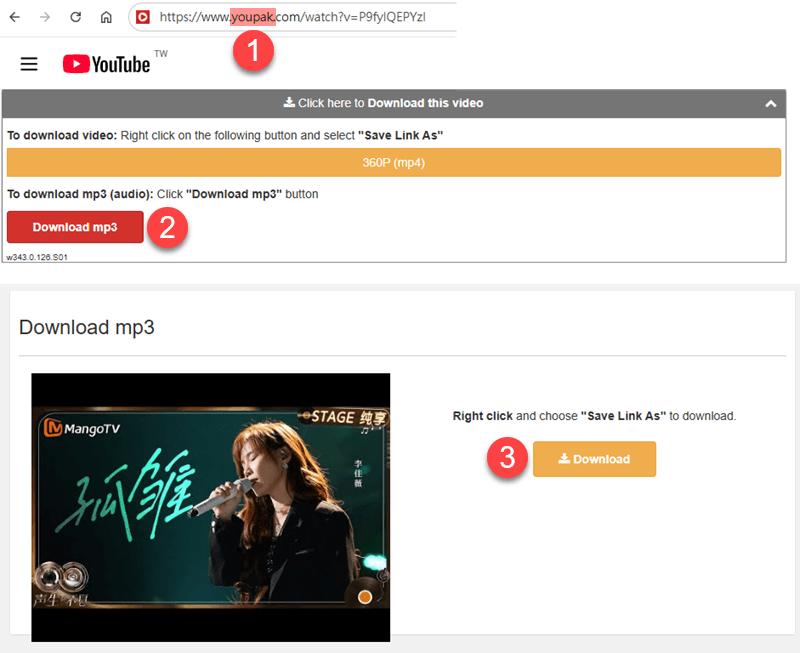
Task: Collapse the download banner with the chevron
Action: (x=771, y=103)
